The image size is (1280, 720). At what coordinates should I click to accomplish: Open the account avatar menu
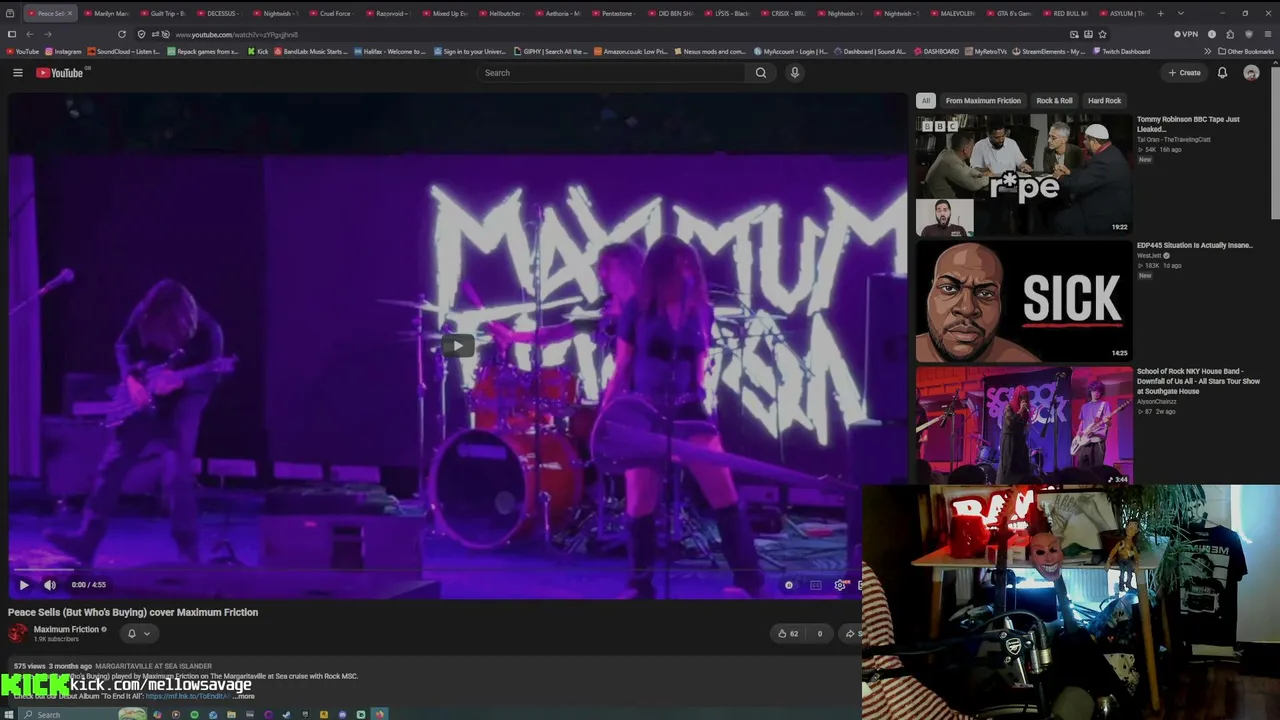1251,73
